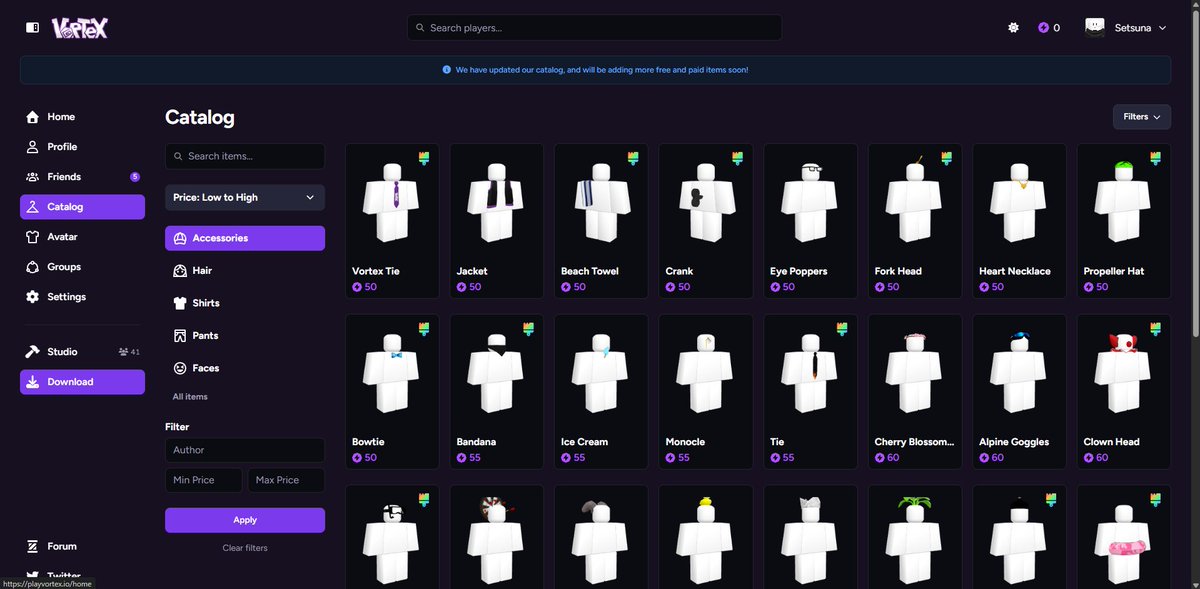Click the magnifier icon in items search
This screenshot has height=589, width=1200.
click(x=179, y=156)
